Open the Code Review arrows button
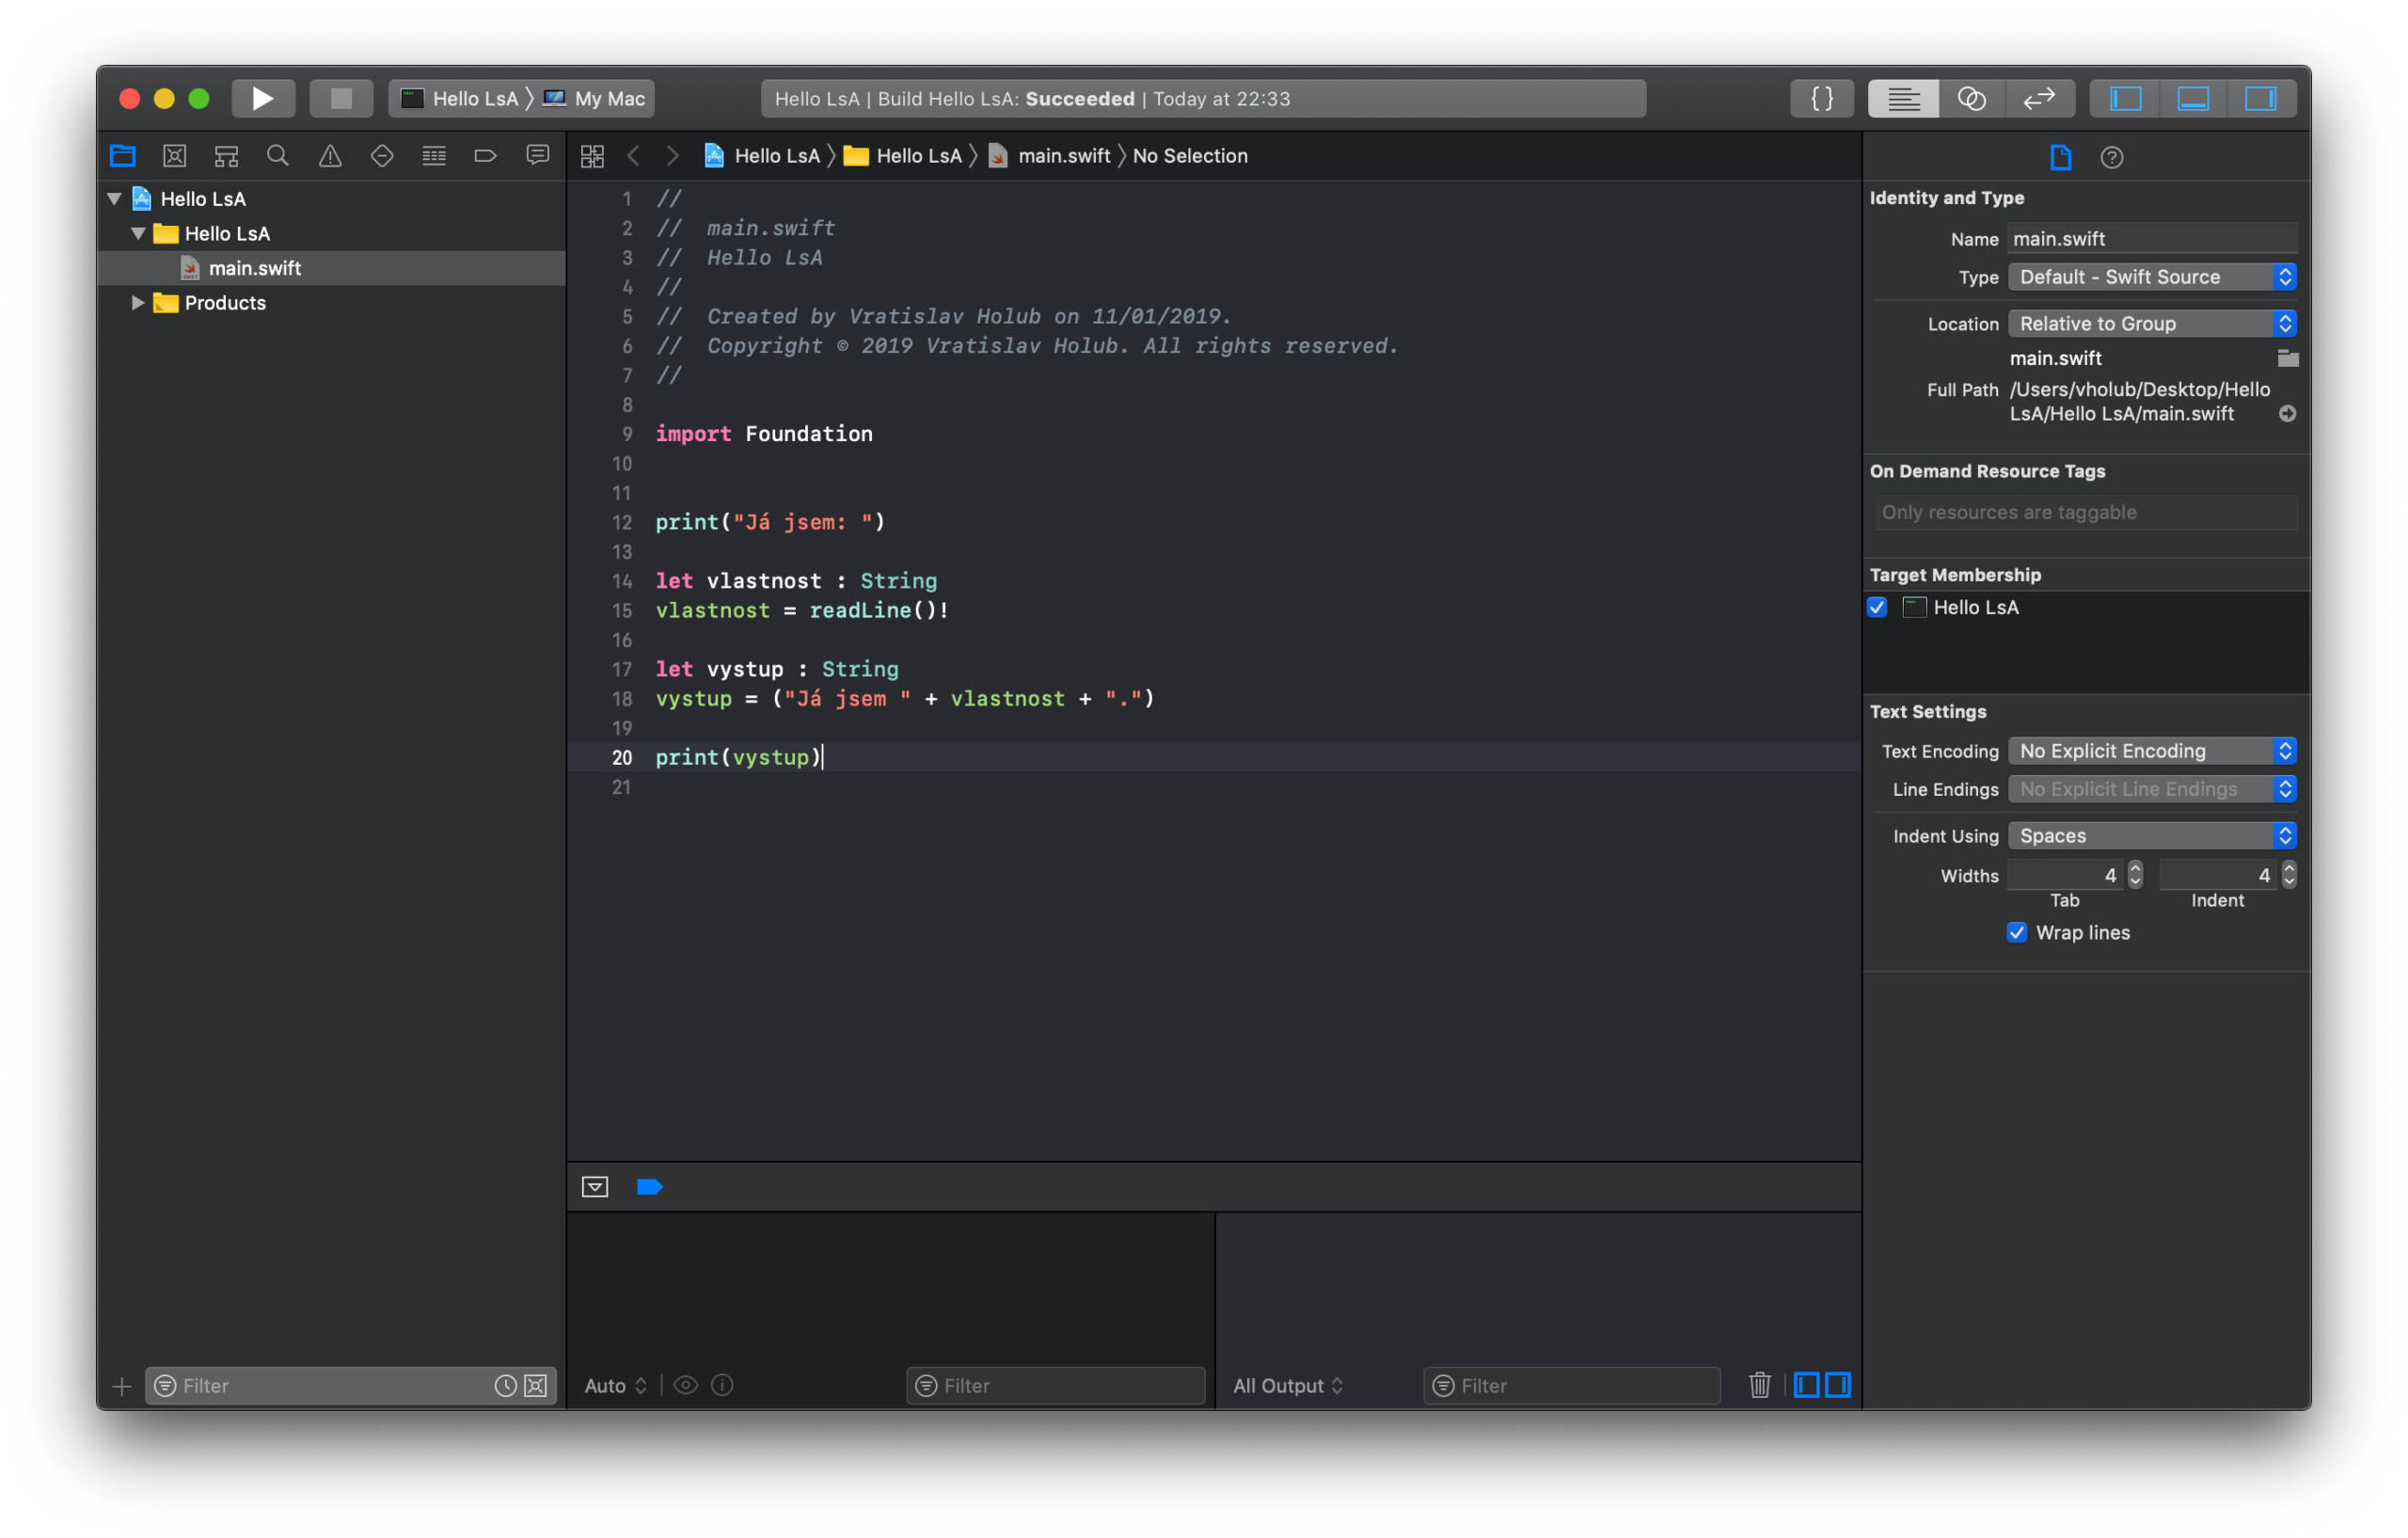The width and height of the screenshot is (2408, 1538). click(2038, 98)
